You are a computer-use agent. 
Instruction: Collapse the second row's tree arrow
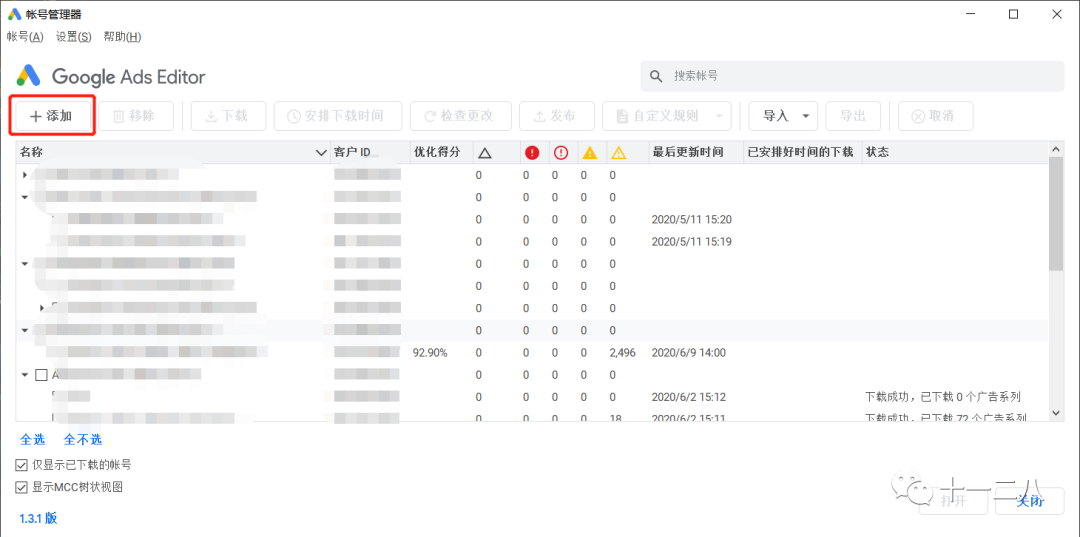pos(25,197)
